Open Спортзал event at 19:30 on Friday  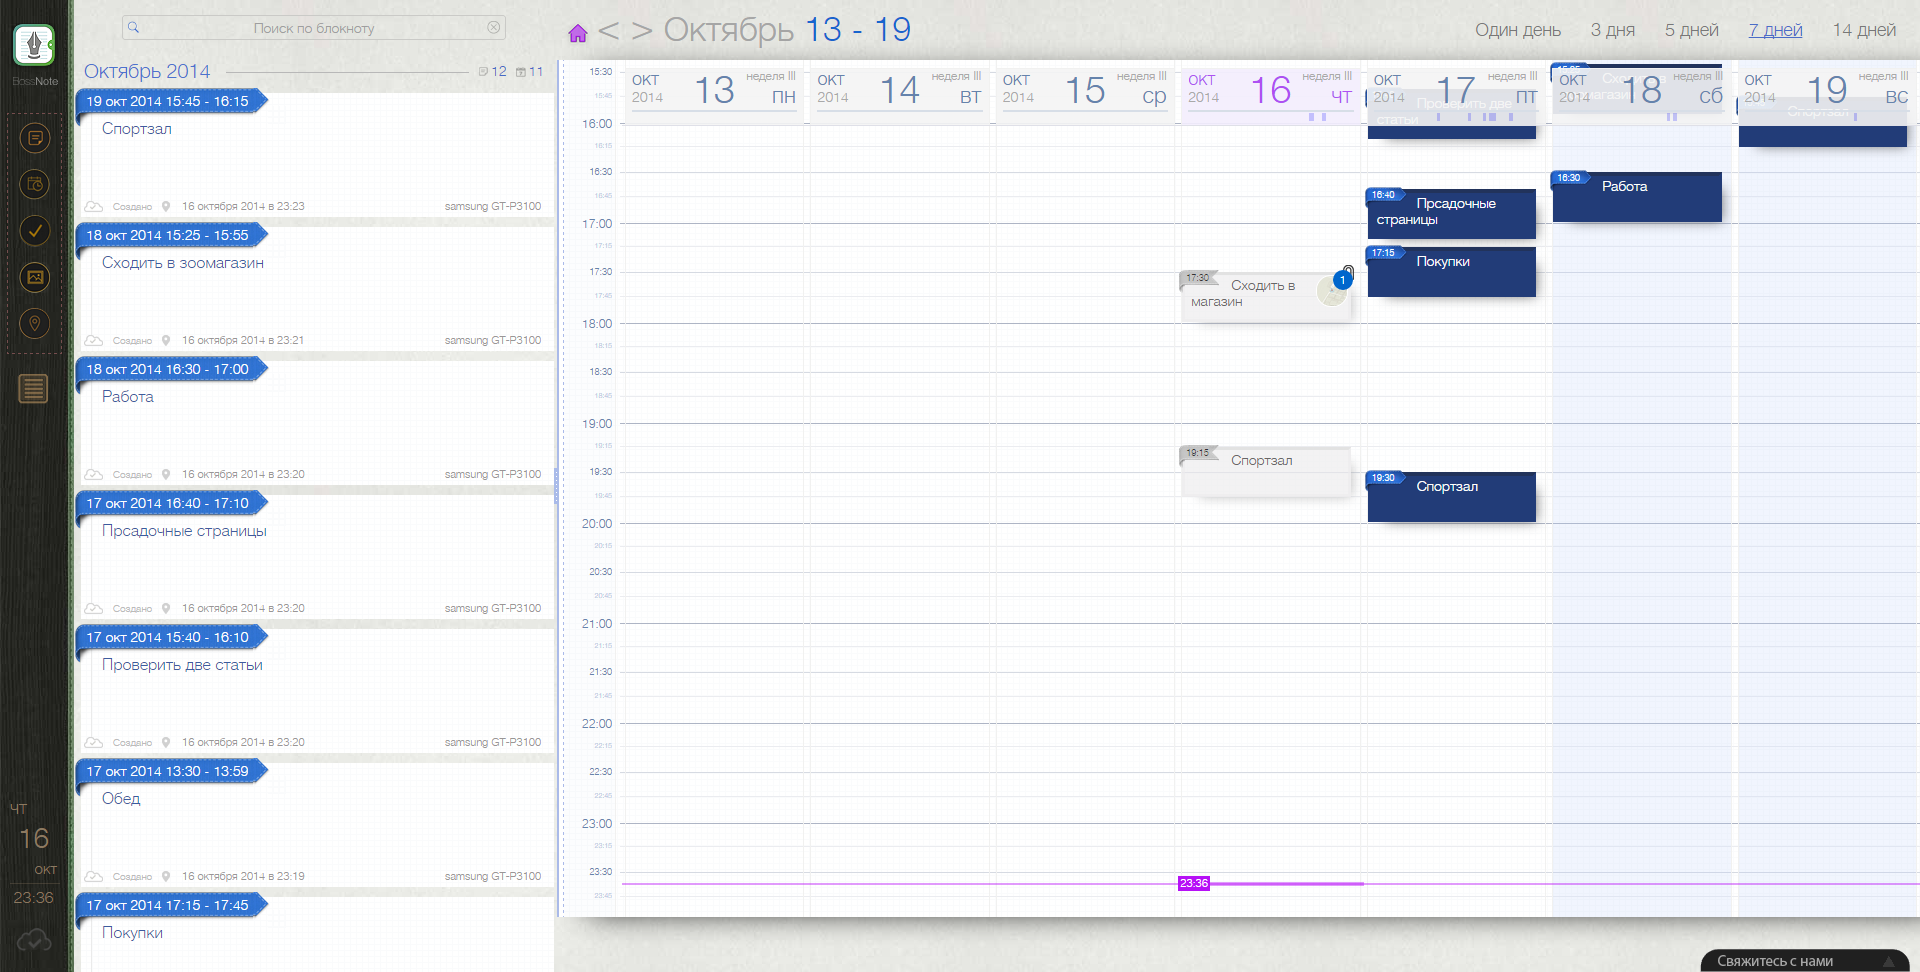[1451, 496]
